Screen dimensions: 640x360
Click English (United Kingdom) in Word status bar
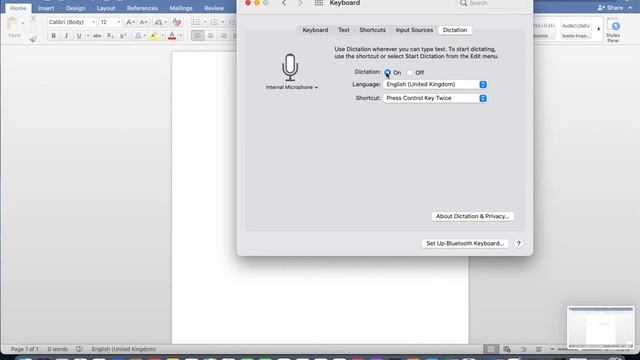tap(124, 349)
